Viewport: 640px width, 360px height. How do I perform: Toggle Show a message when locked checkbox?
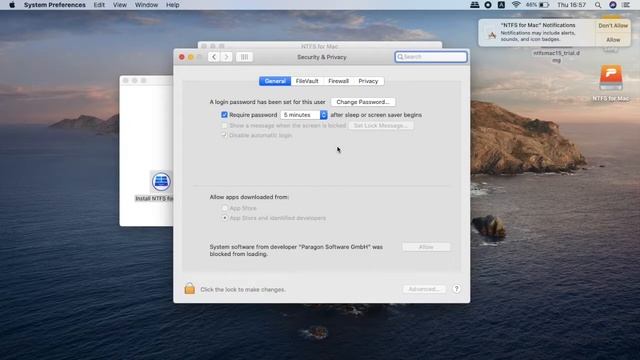click(x=224, y=125)
